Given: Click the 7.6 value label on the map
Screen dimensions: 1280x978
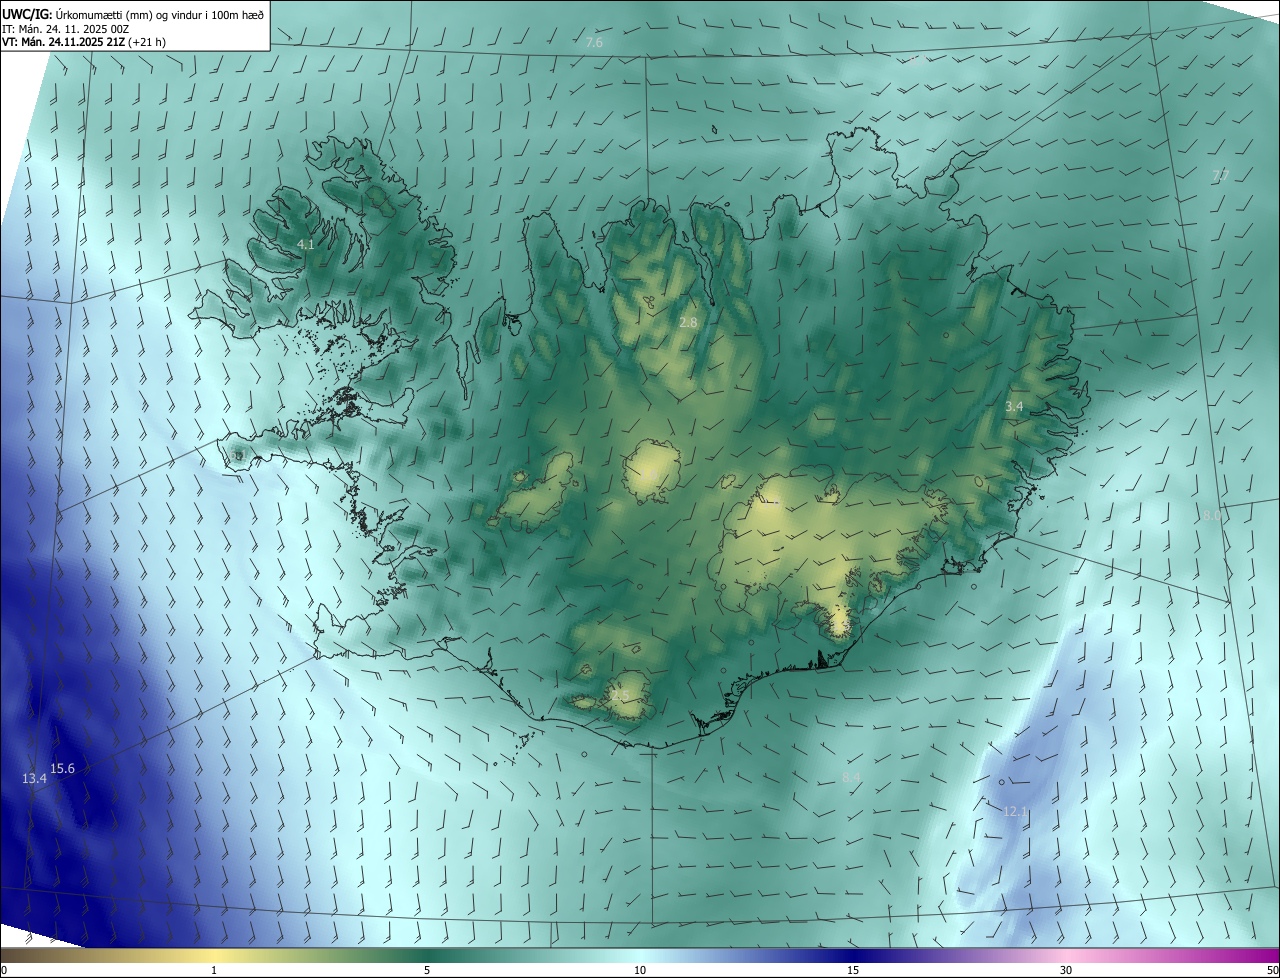Looking at the screenshot, I should click(x=594, y=43).
